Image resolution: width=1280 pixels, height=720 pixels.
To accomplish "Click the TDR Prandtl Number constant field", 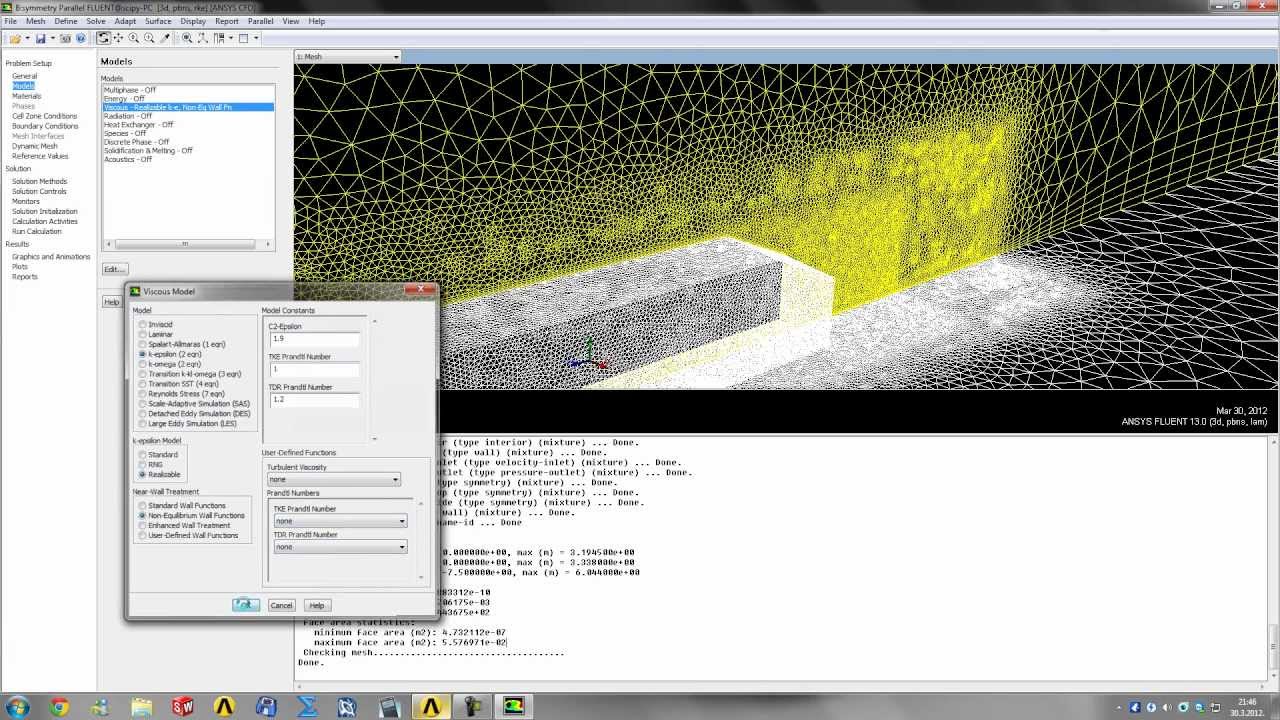I will click(x=315, y=399).
